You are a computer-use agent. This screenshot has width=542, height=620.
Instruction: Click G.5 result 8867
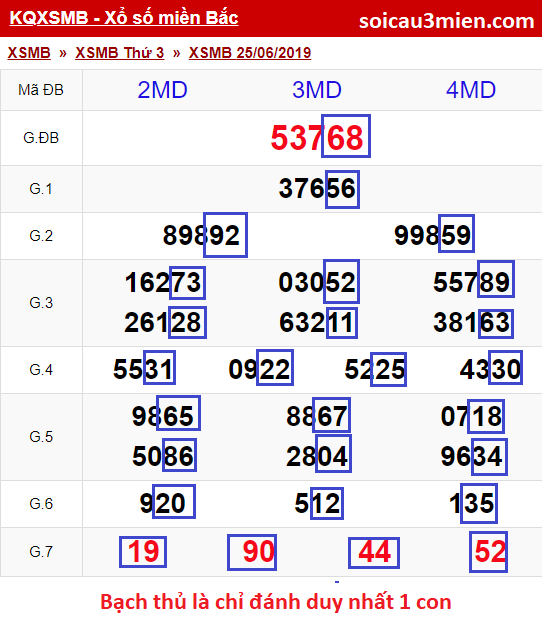(x=317, y=416)
